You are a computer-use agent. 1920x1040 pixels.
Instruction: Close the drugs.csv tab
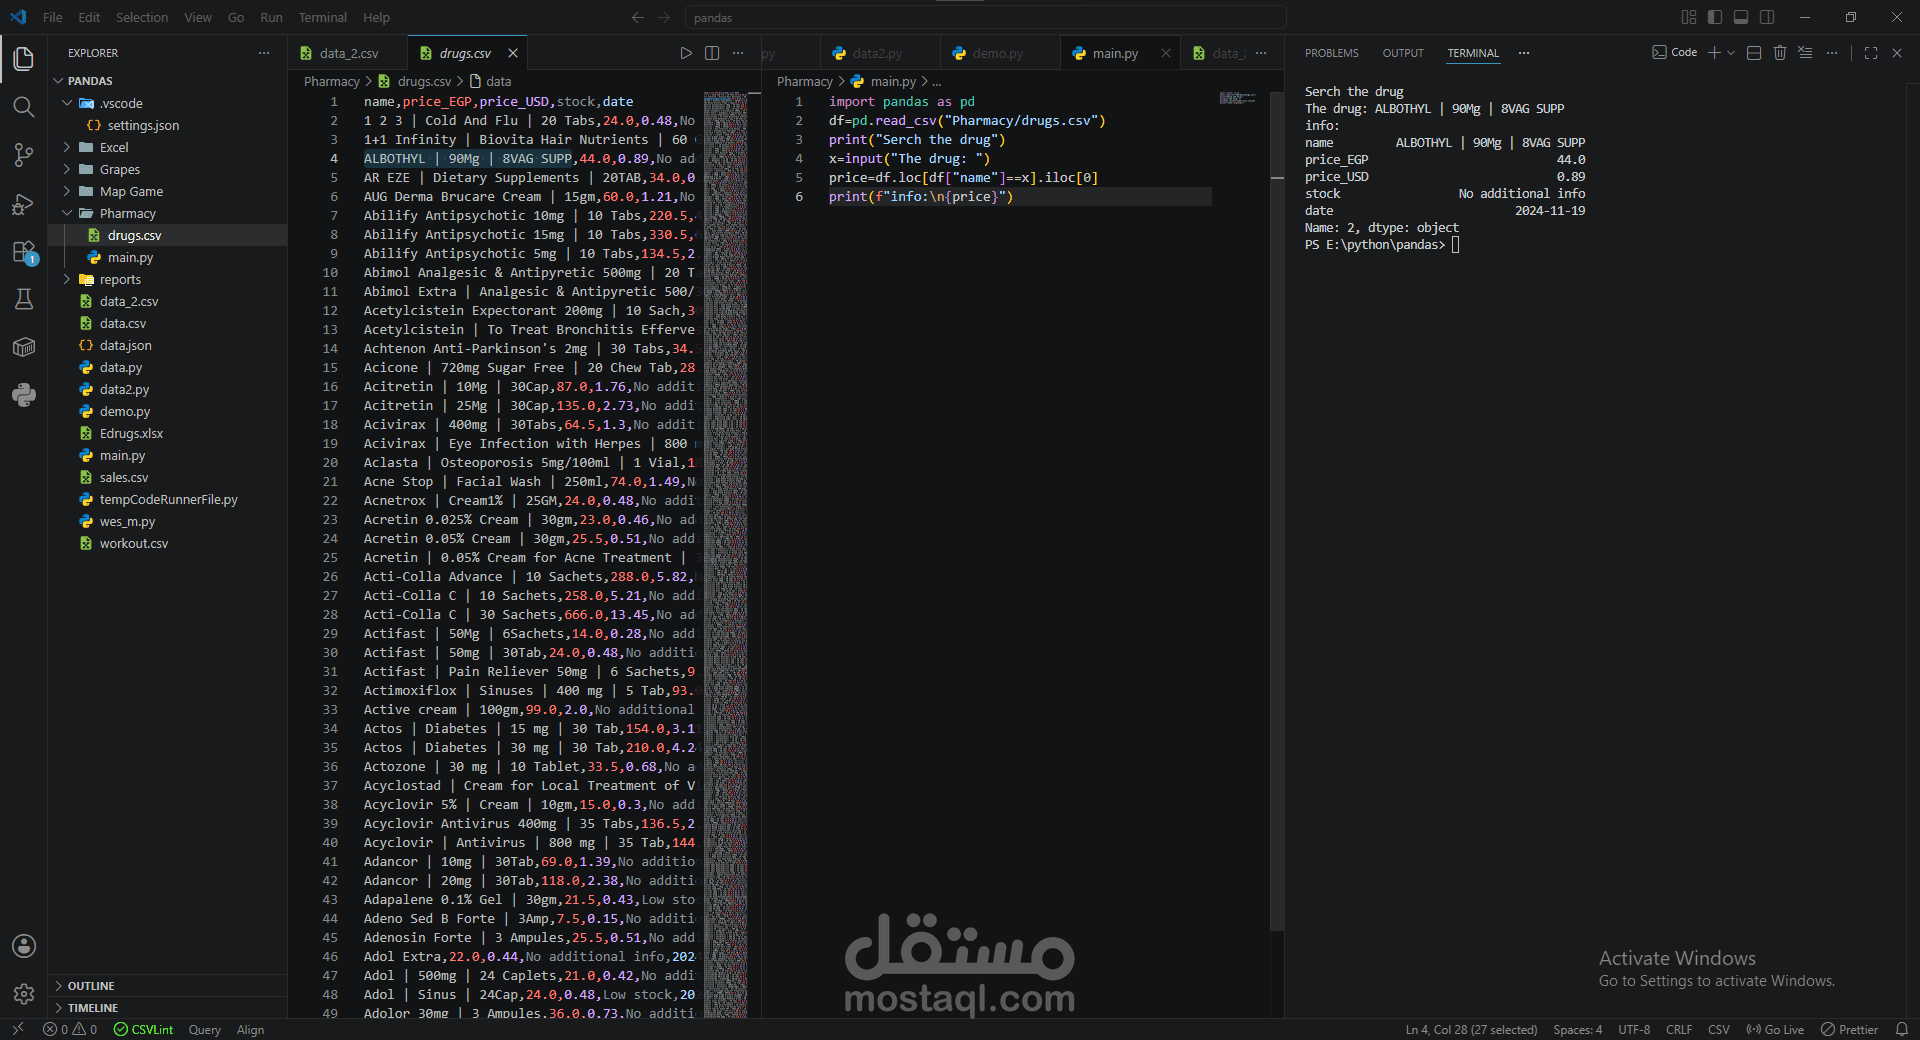pos(513,53)
